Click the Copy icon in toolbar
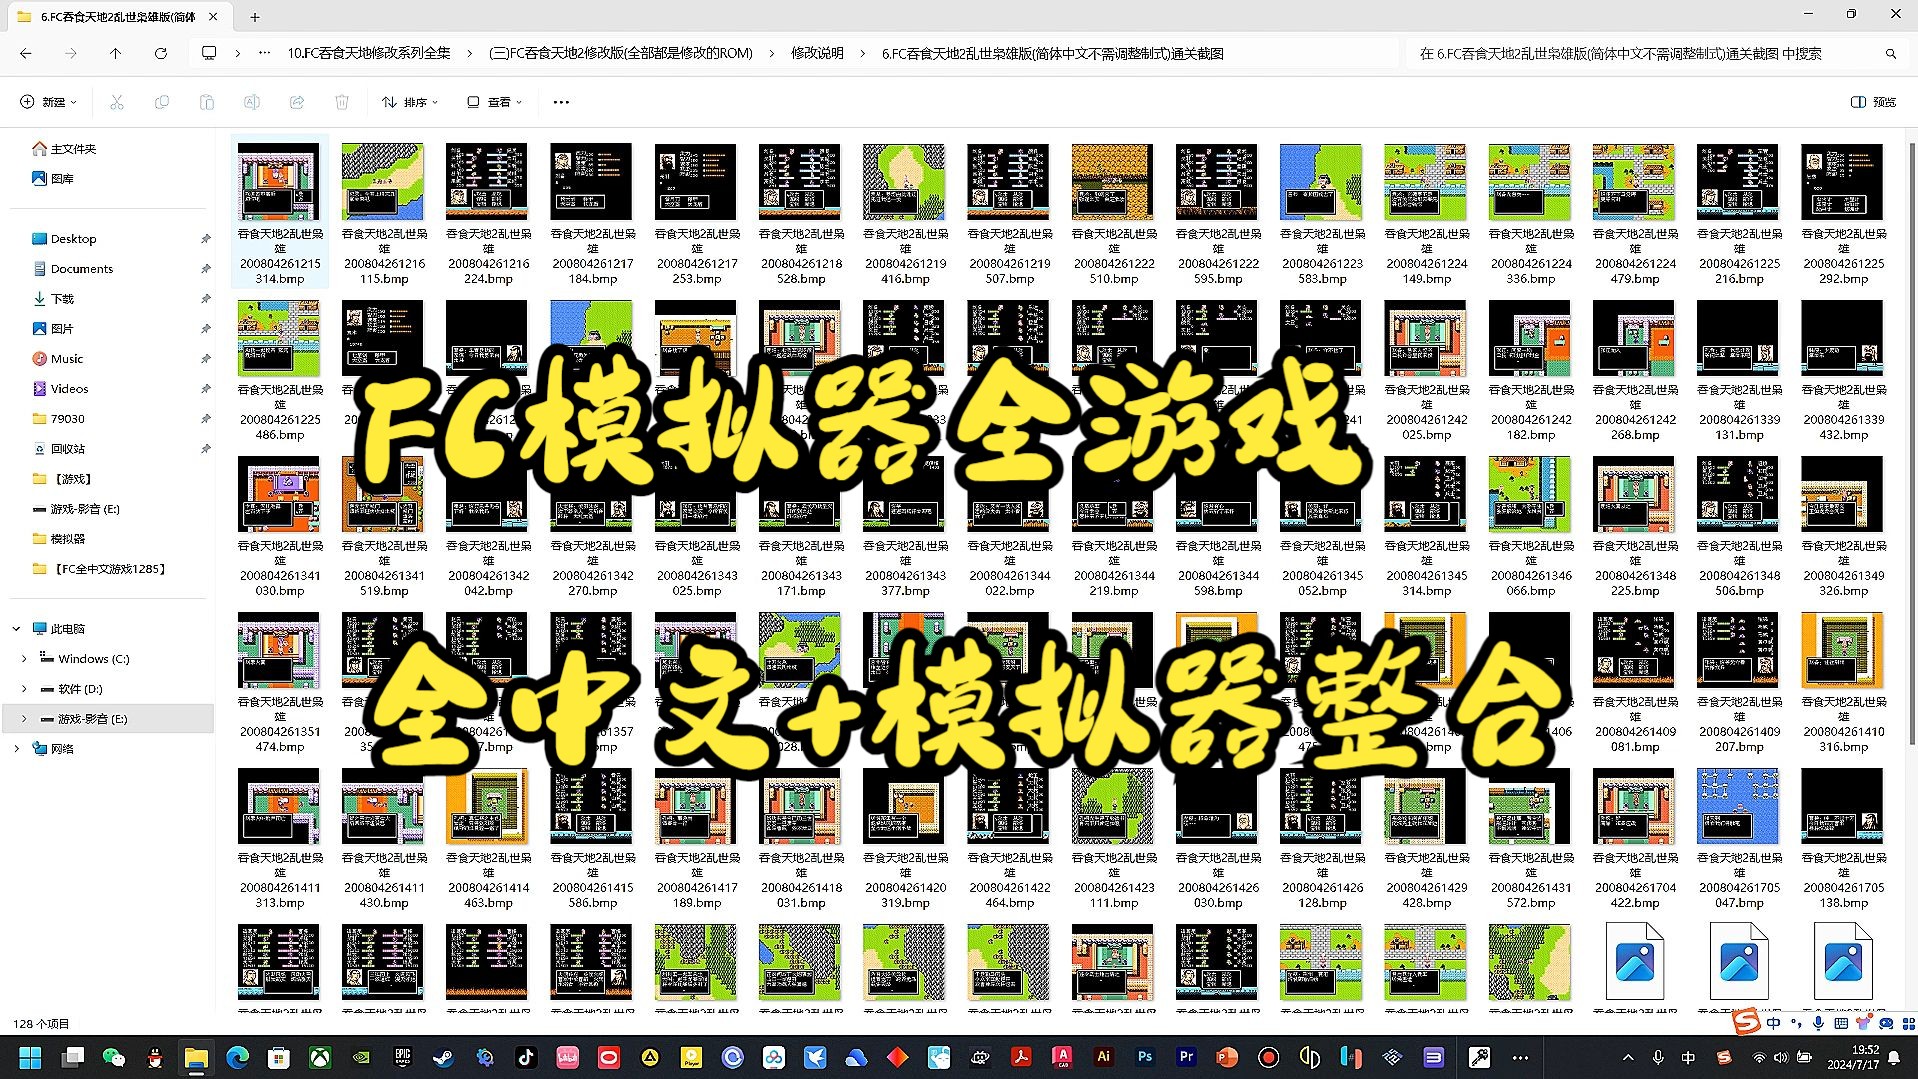 click(162, 102)
